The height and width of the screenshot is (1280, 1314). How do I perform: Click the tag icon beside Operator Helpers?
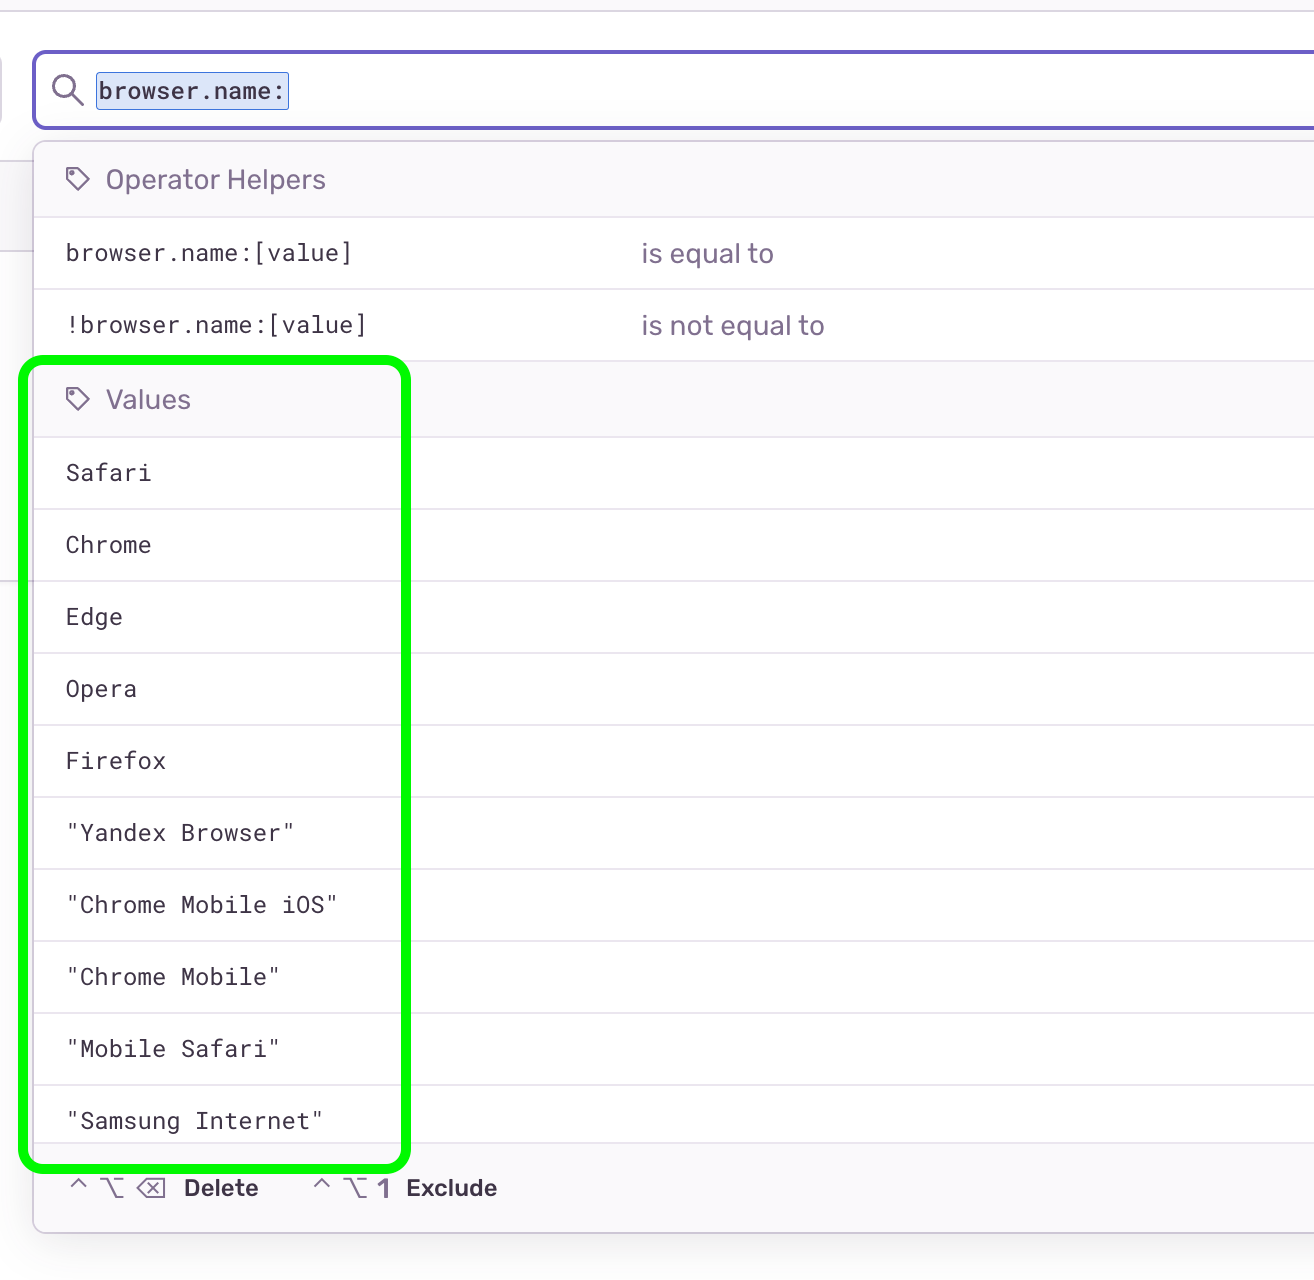[77, 179]
